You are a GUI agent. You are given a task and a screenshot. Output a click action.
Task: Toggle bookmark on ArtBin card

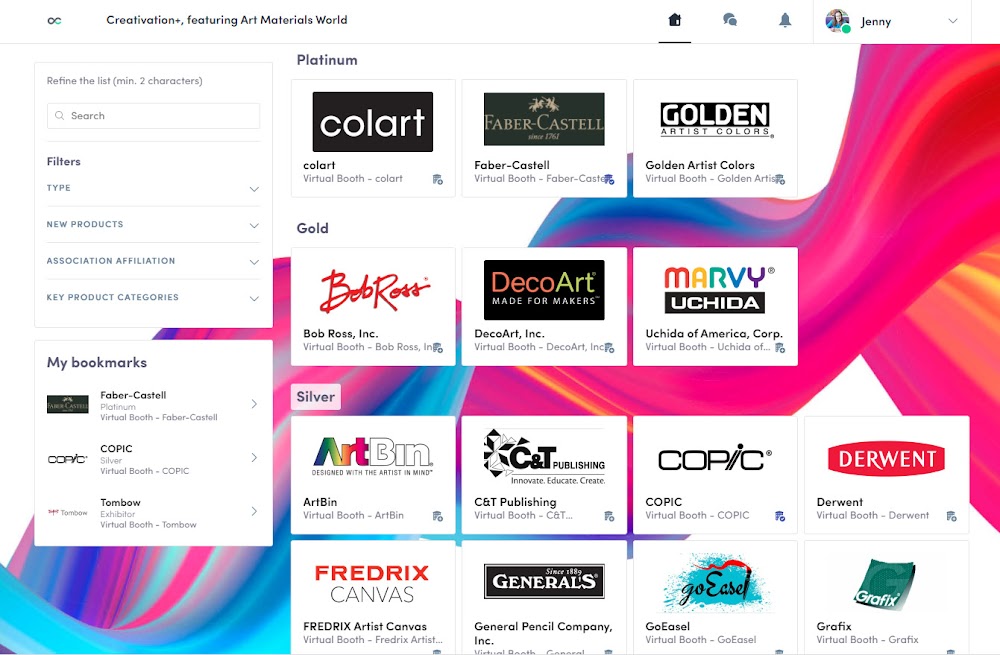[x=438, y=516]
